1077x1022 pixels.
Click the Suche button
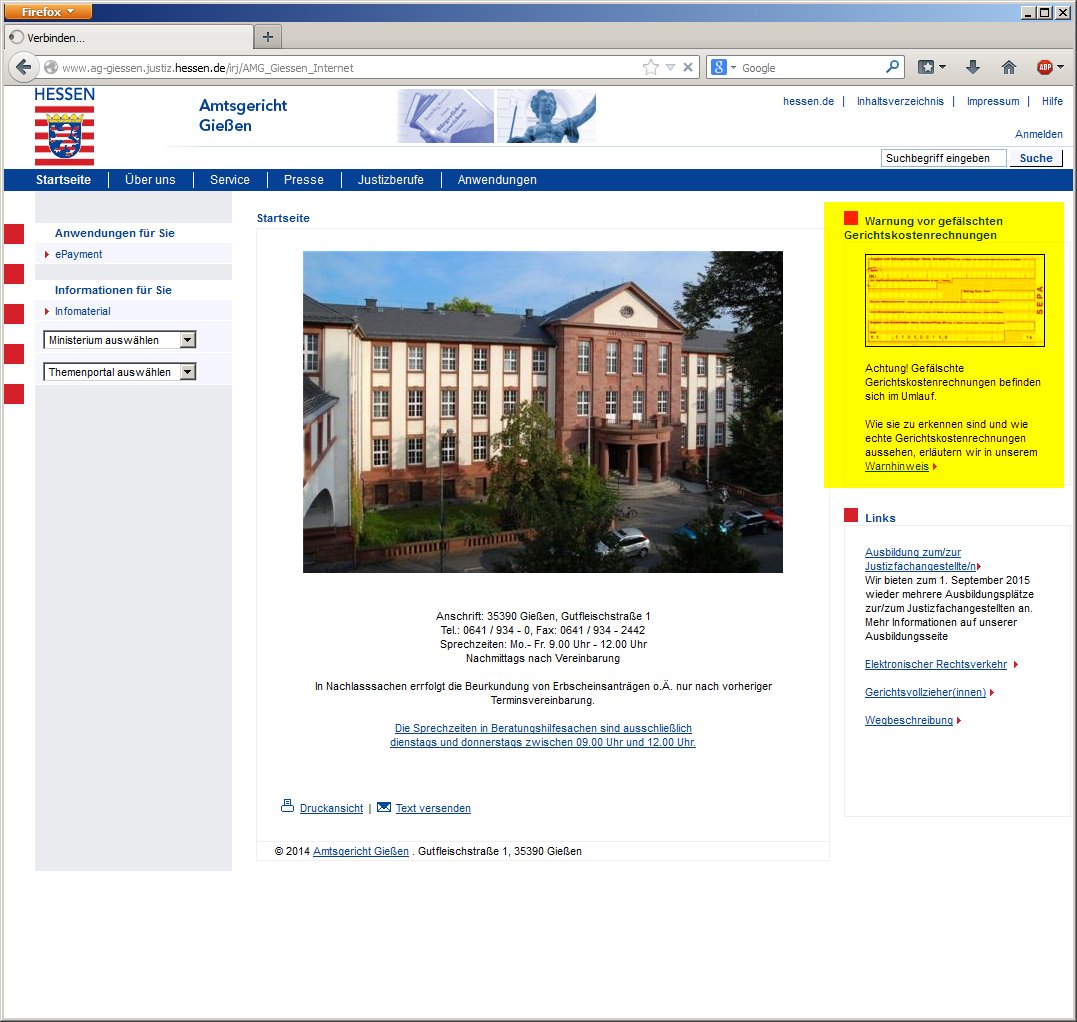1036,158
